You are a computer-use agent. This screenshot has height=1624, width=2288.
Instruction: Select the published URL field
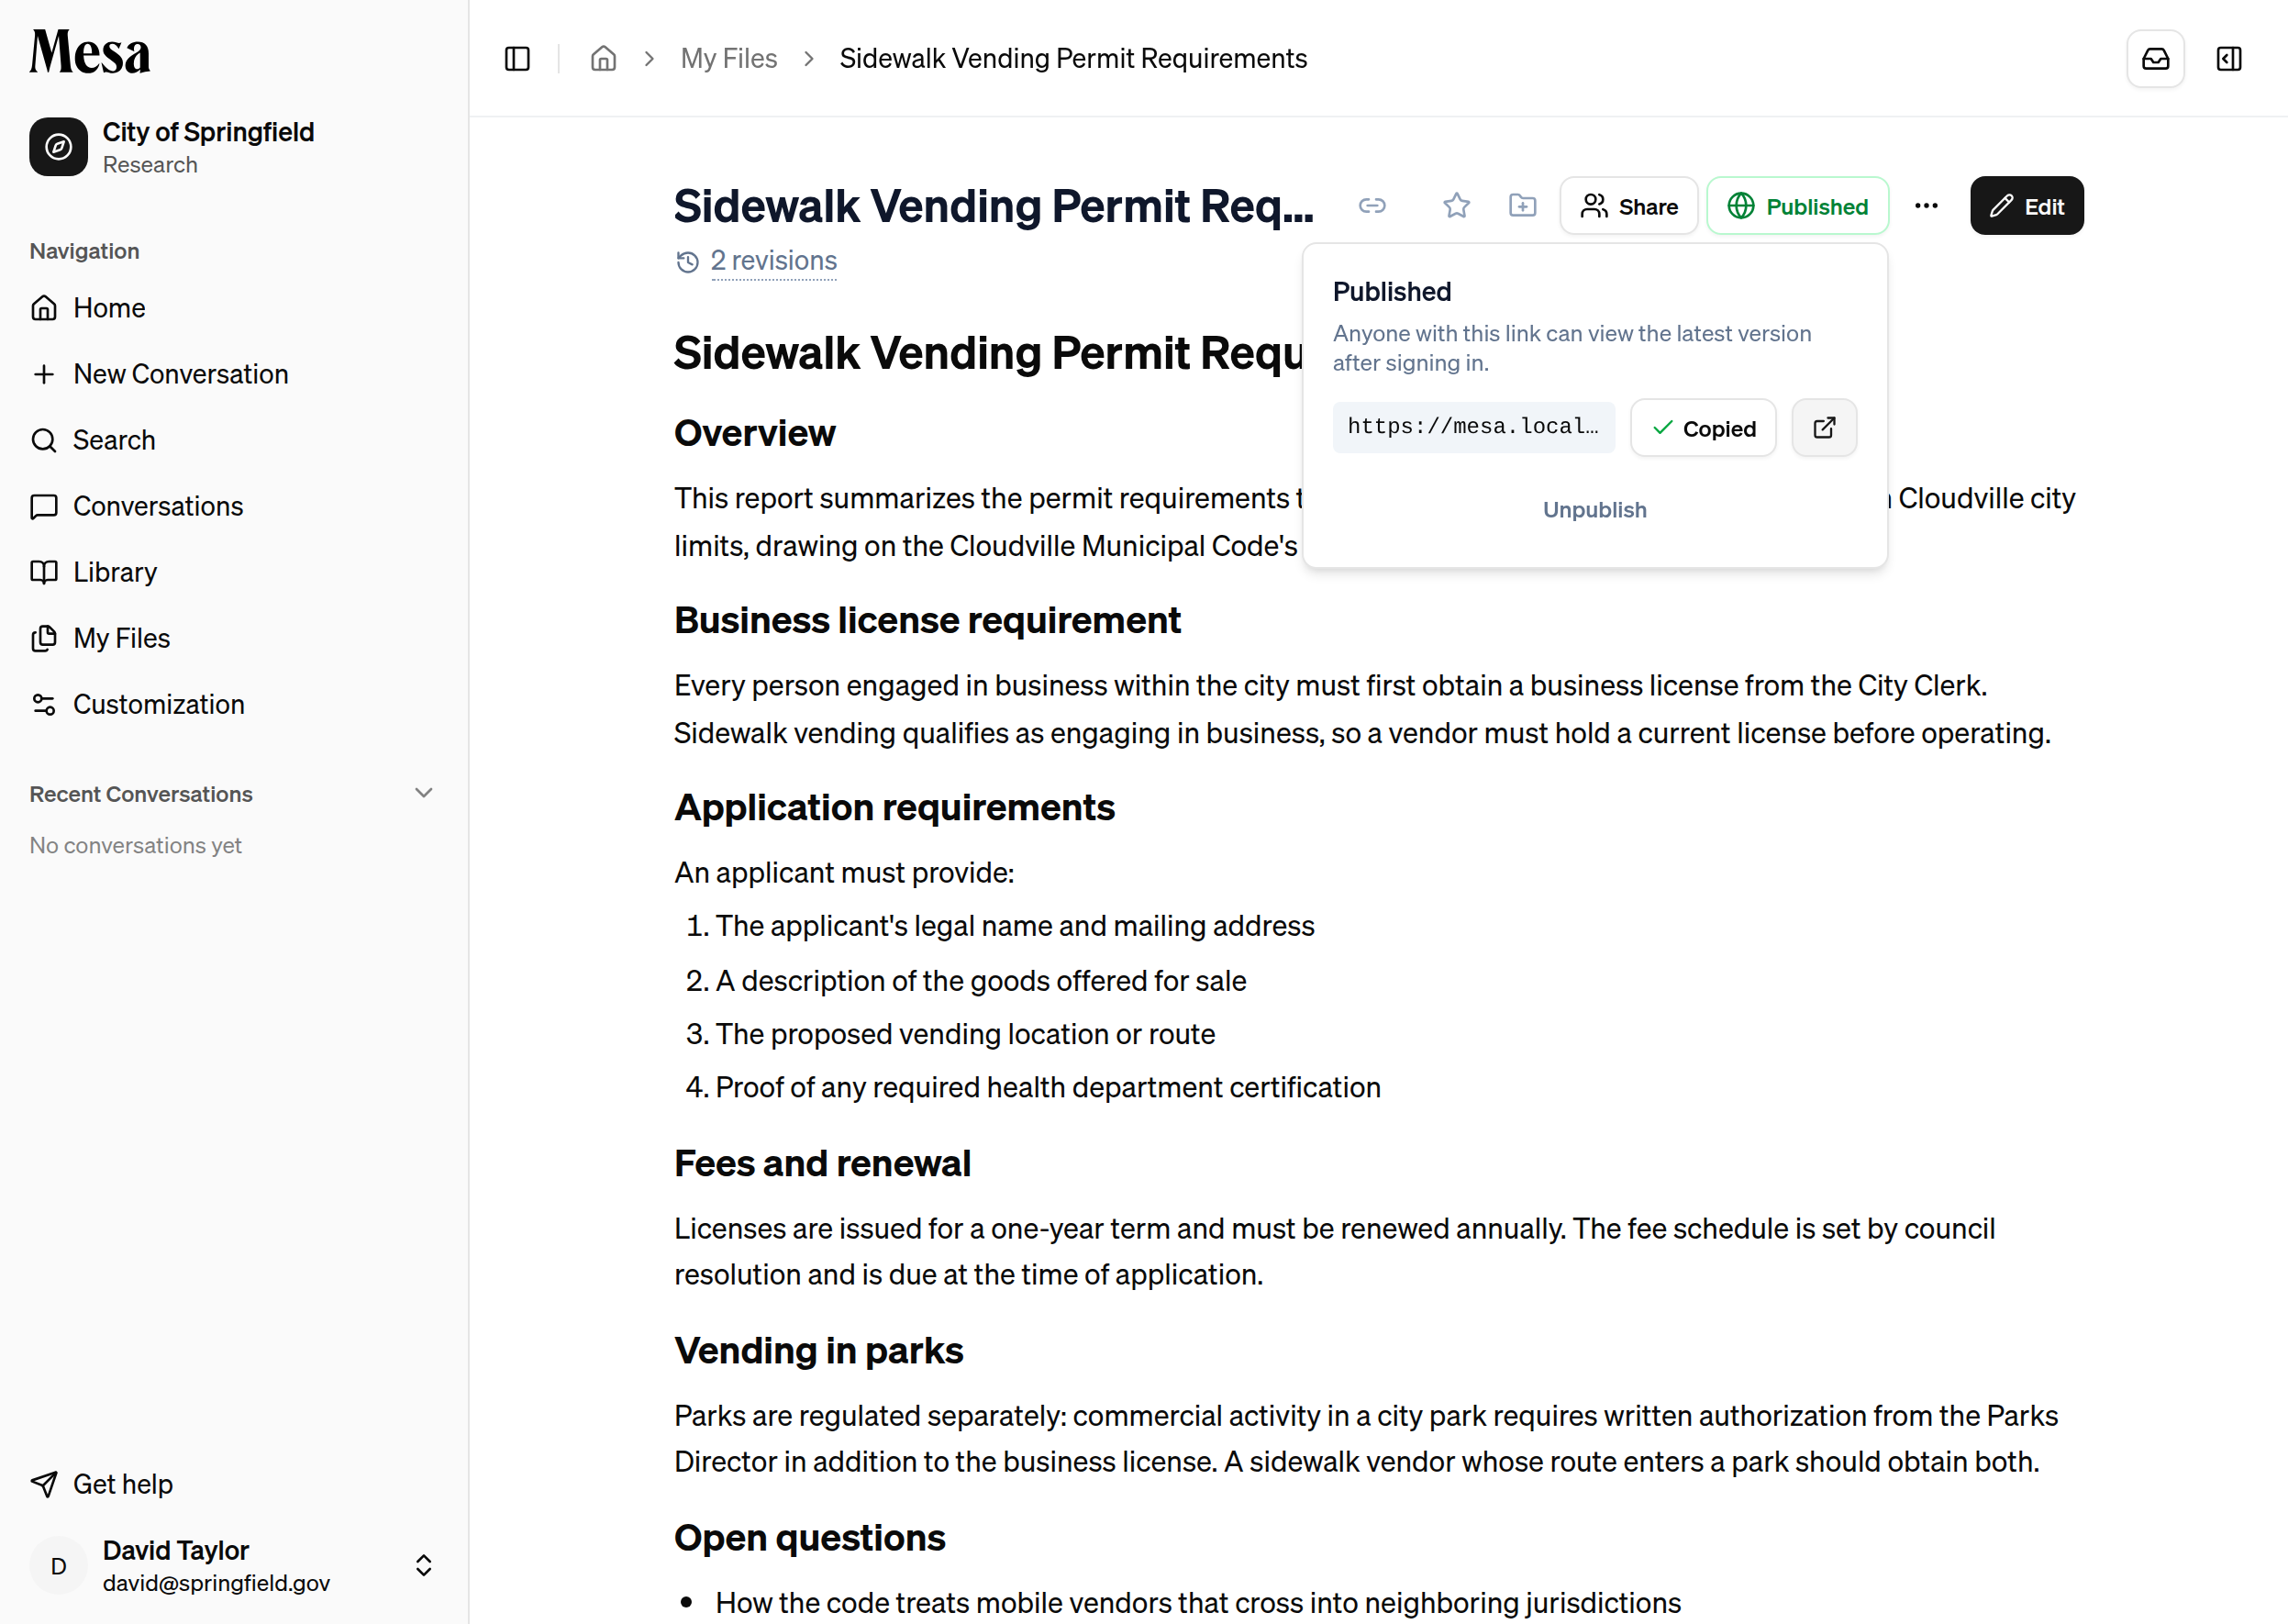click(1473, 427)
